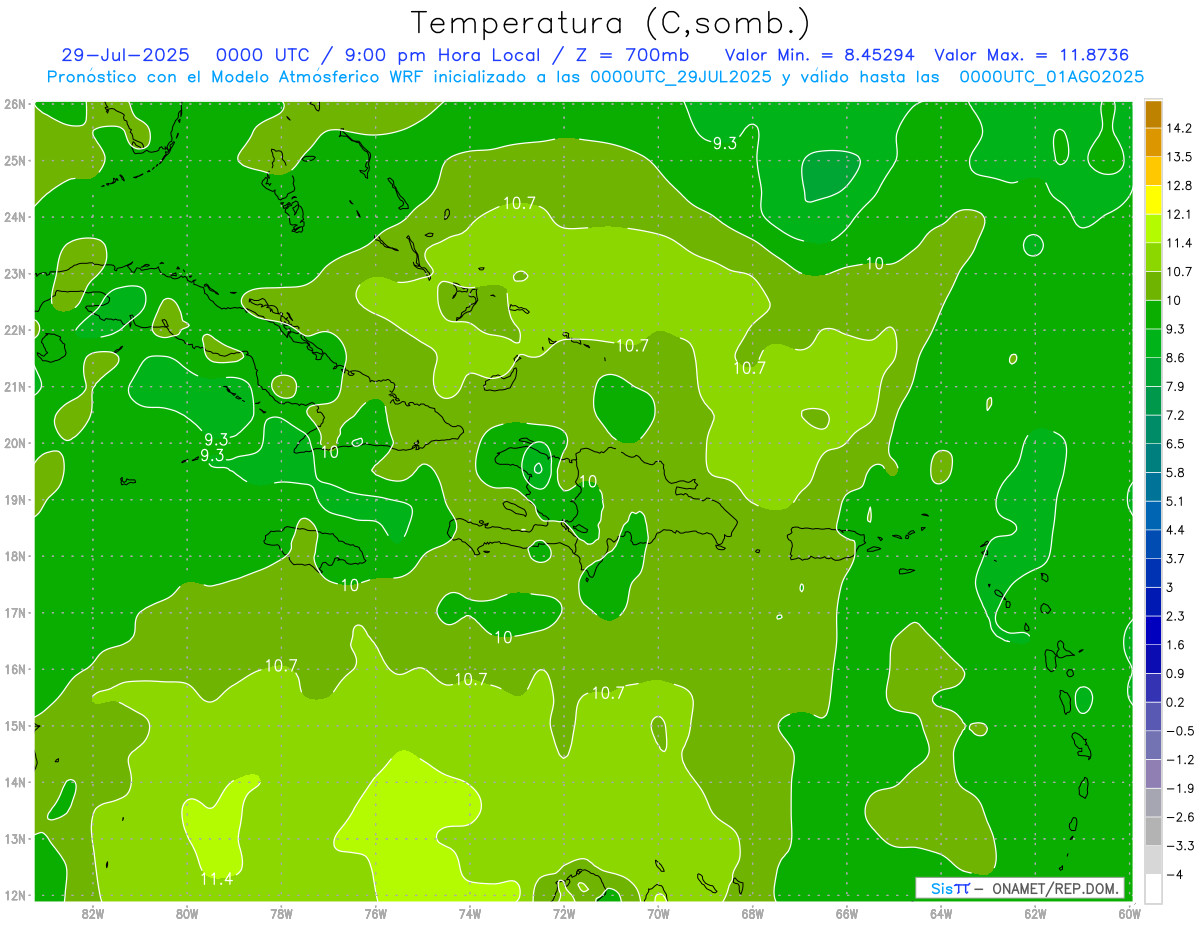
Task: Click legend value "3.7"
Action: [x=1175, y=558]
